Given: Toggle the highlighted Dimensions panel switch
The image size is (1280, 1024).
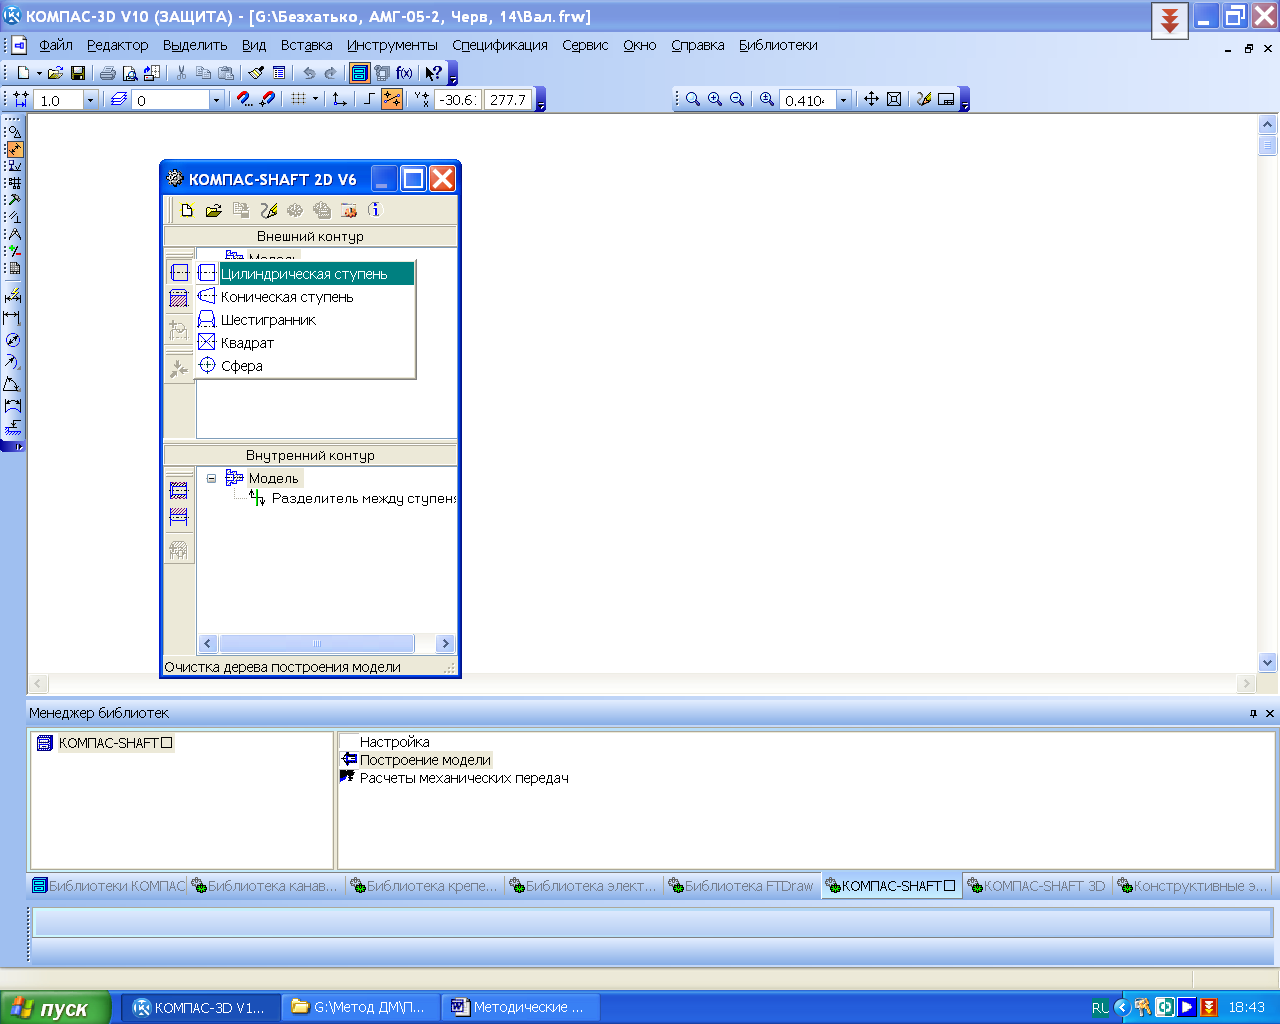Looking at the screenshot, I should tap(14, 149).
